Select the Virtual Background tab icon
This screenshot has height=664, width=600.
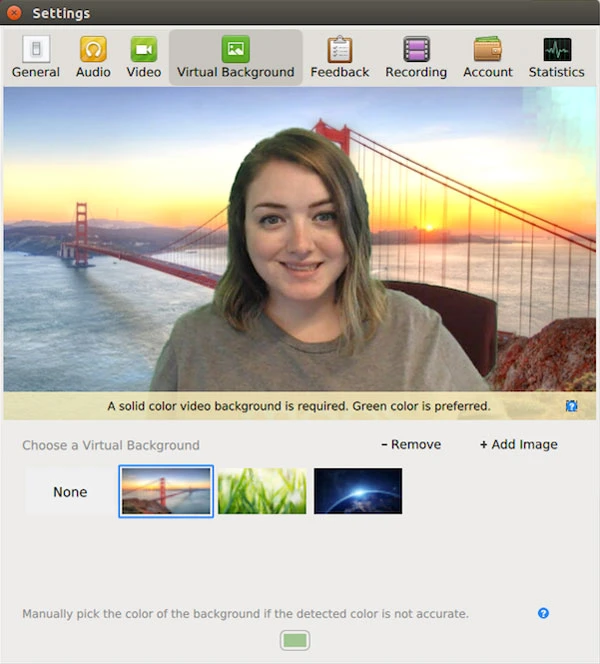(x=236, y=49)
